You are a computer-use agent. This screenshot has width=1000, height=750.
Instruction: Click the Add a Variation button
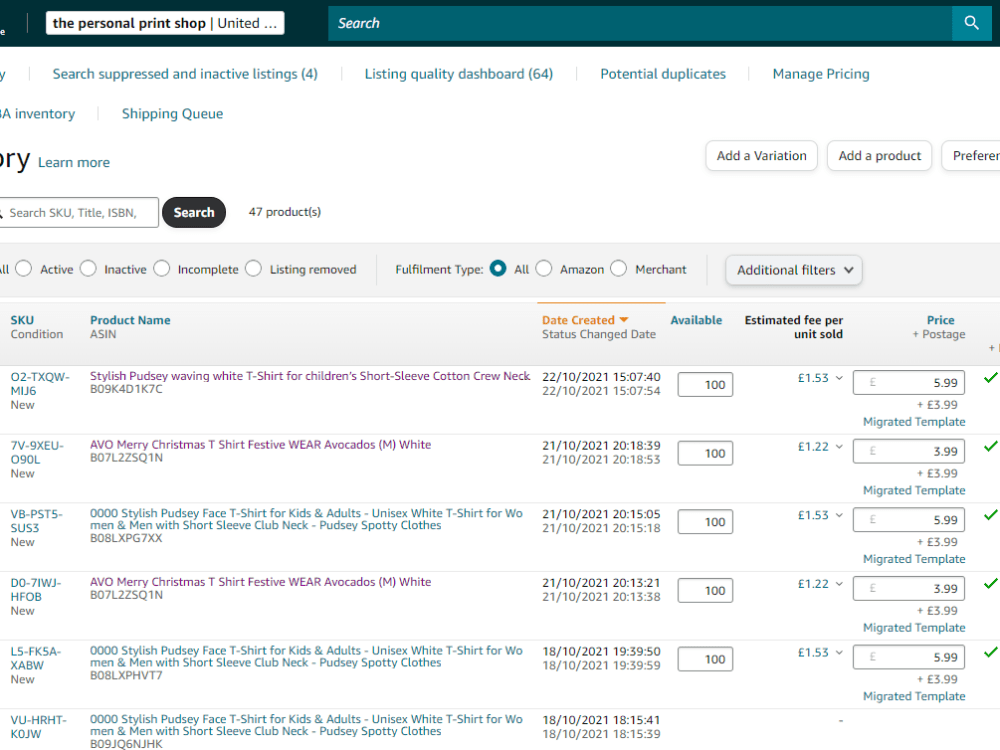[761, 156]
